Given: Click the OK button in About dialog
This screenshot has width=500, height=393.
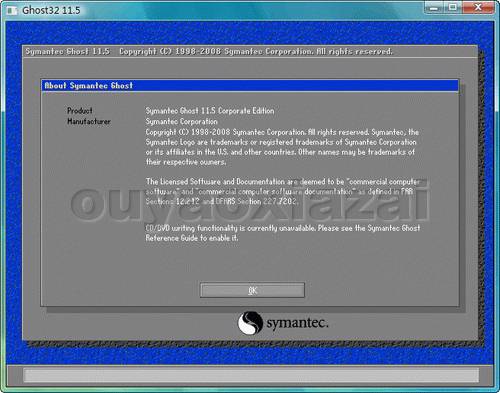Looking at the screenshot, I should coord(252,290).
